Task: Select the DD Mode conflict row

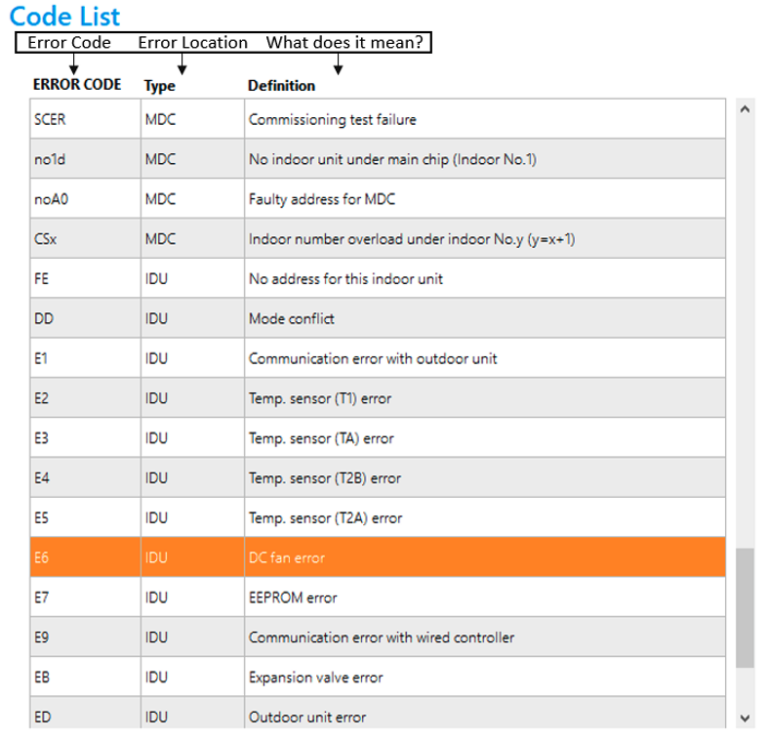Action: click(378, 318)
